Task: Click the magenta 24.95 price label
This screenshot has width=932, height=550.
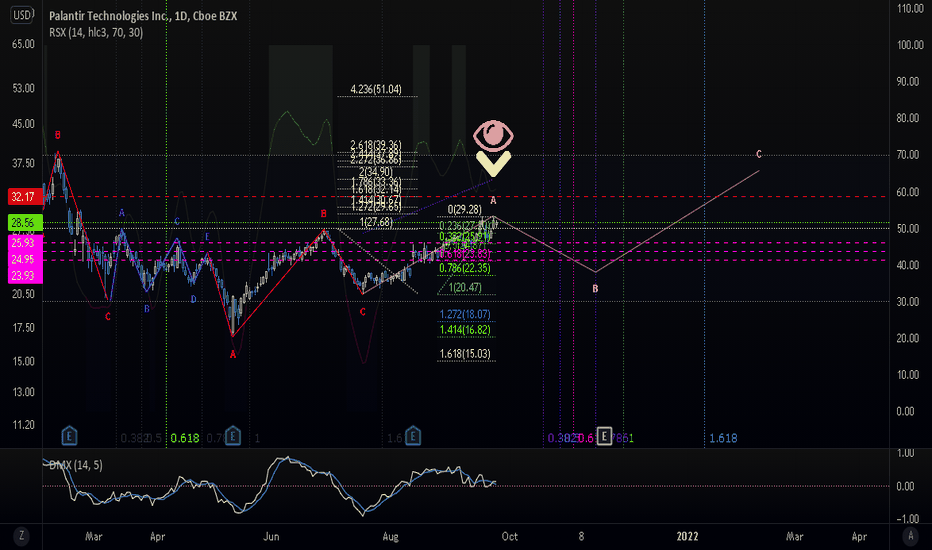Action: tap(24, 259)
